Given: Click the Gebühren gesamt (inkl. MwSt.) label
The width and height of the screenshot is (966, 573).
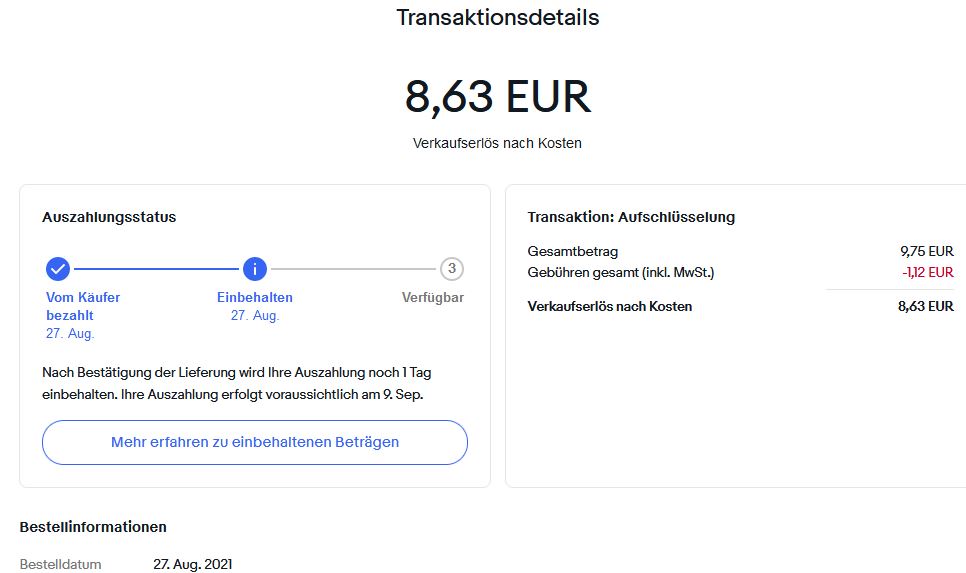Looking at the screenshot, I should click(621, 272).
